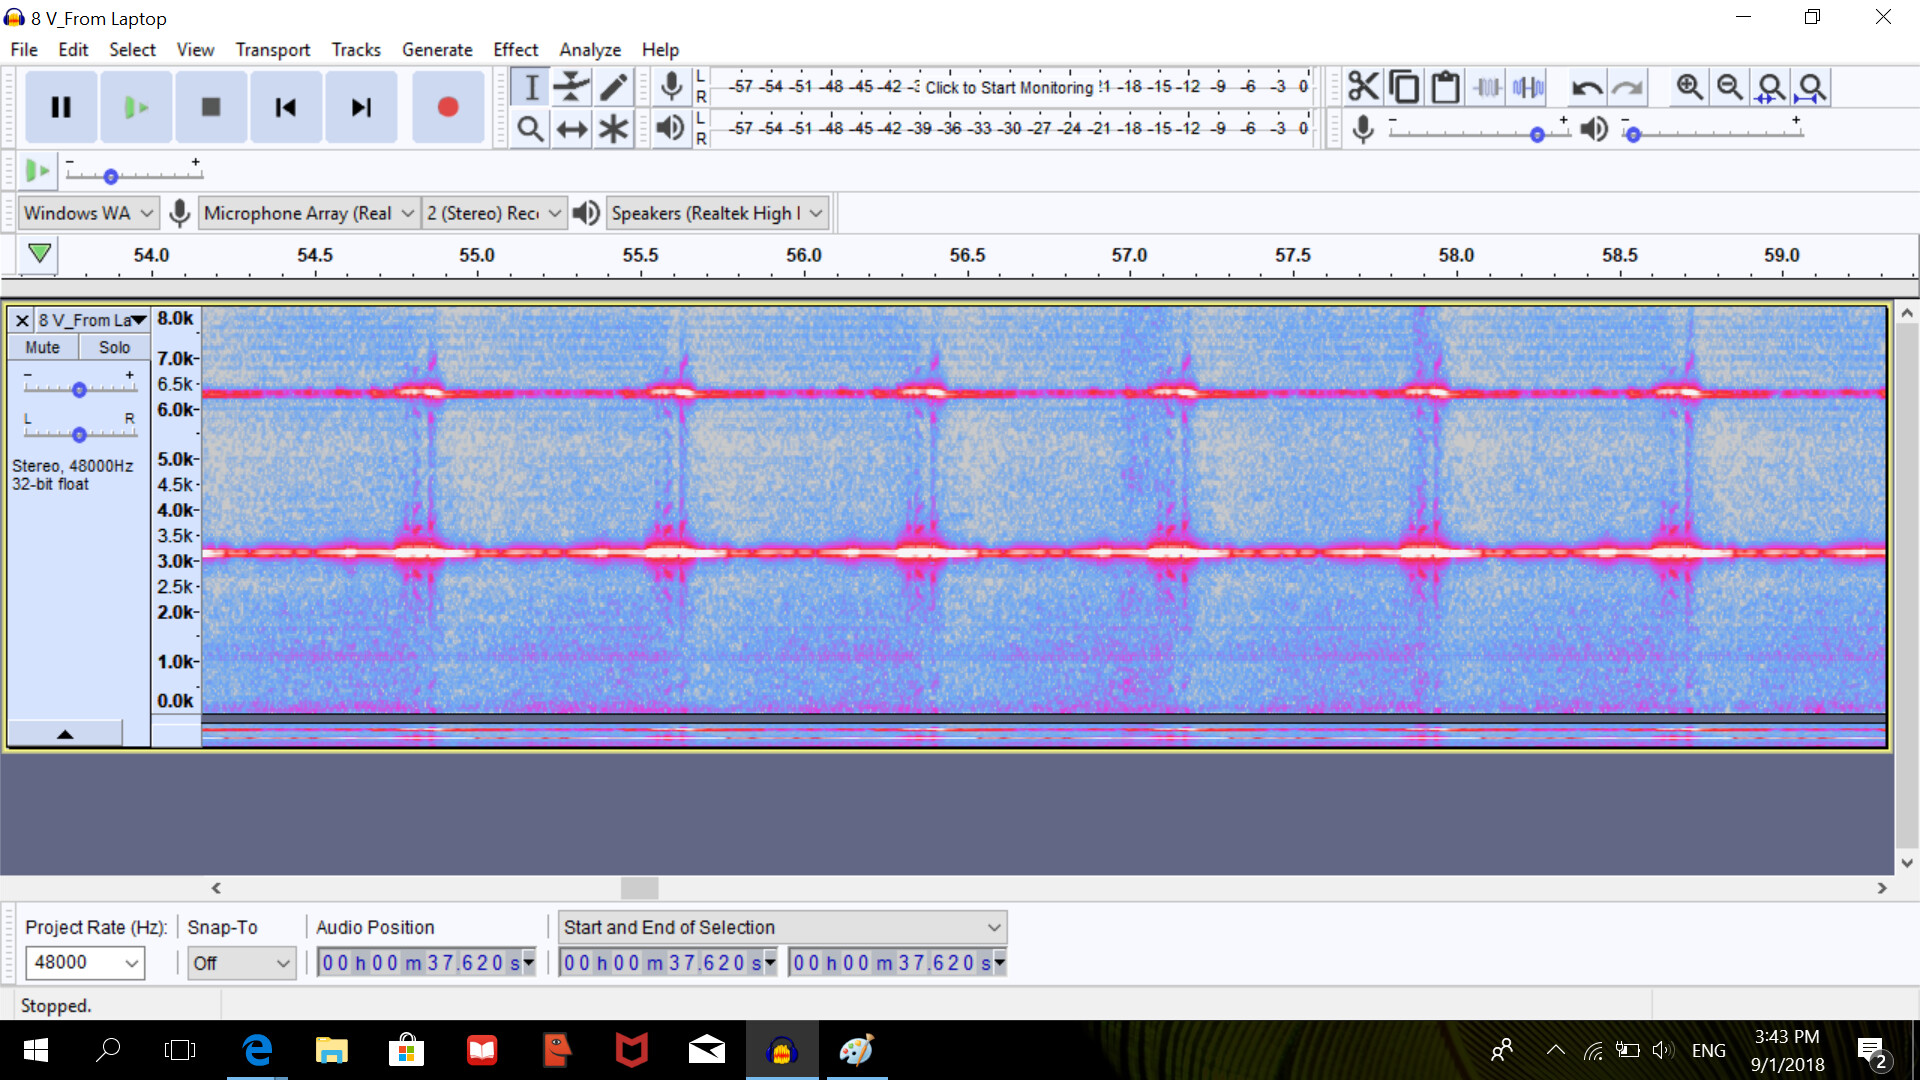The image size is (1920, 1080).
Task: Open the Microphone Array device dropdown
Action: point(309,213)
